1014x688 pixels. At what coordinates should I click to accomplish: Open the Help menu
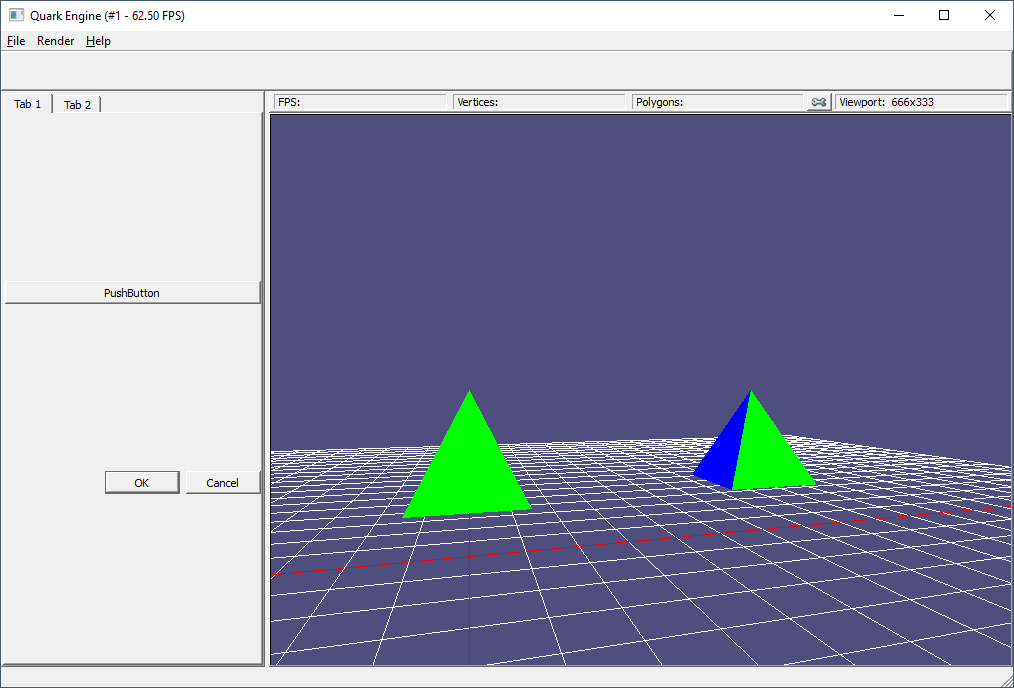[x=98, y=41]
